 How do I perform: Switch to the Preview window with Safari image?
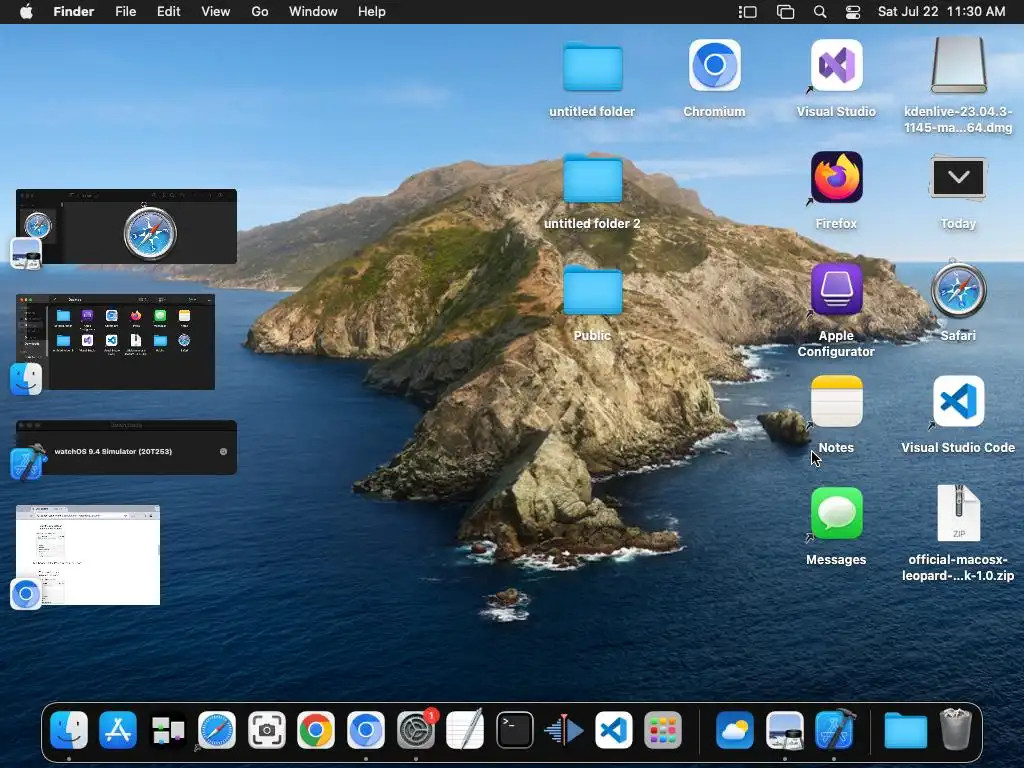coord(126,227)
